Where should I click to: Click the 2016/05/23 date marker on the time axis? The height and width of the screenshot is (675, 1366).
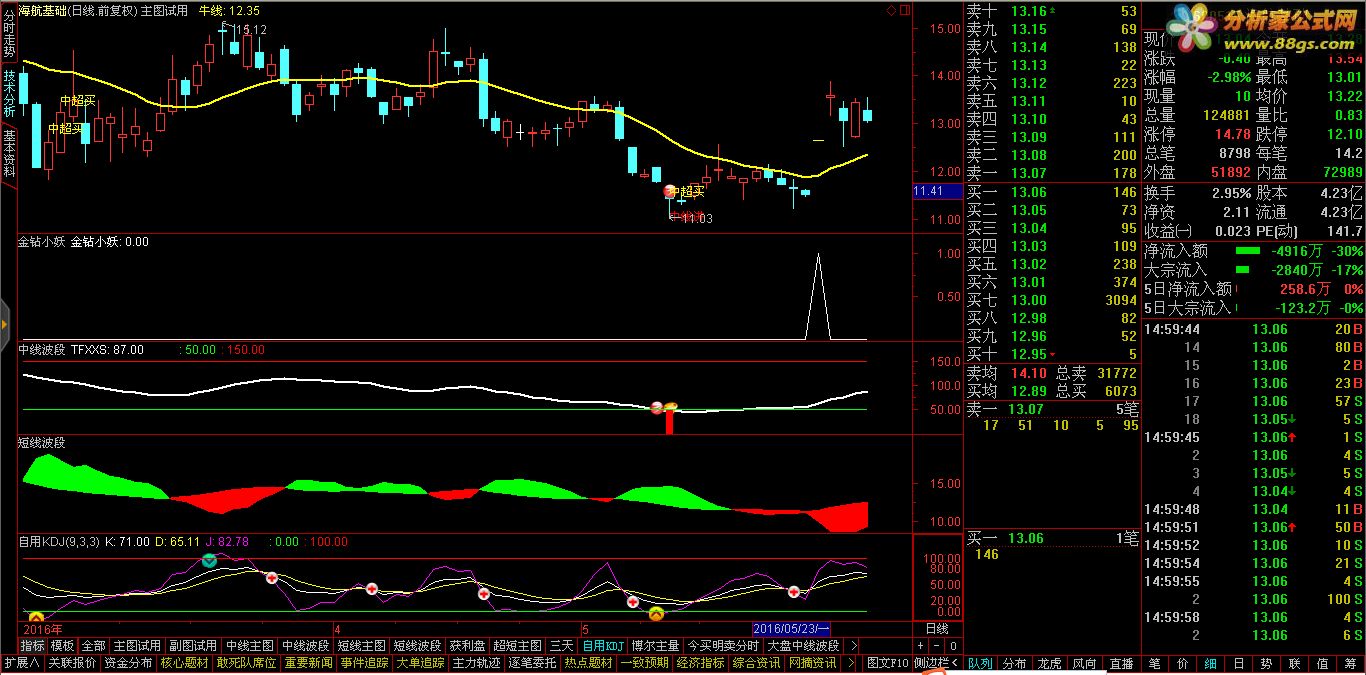(x=792, y=629)
